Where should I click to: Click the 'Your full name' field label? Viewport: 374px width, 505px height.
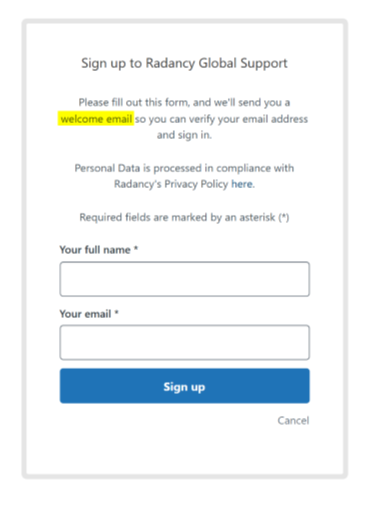(x=95, y=250)
